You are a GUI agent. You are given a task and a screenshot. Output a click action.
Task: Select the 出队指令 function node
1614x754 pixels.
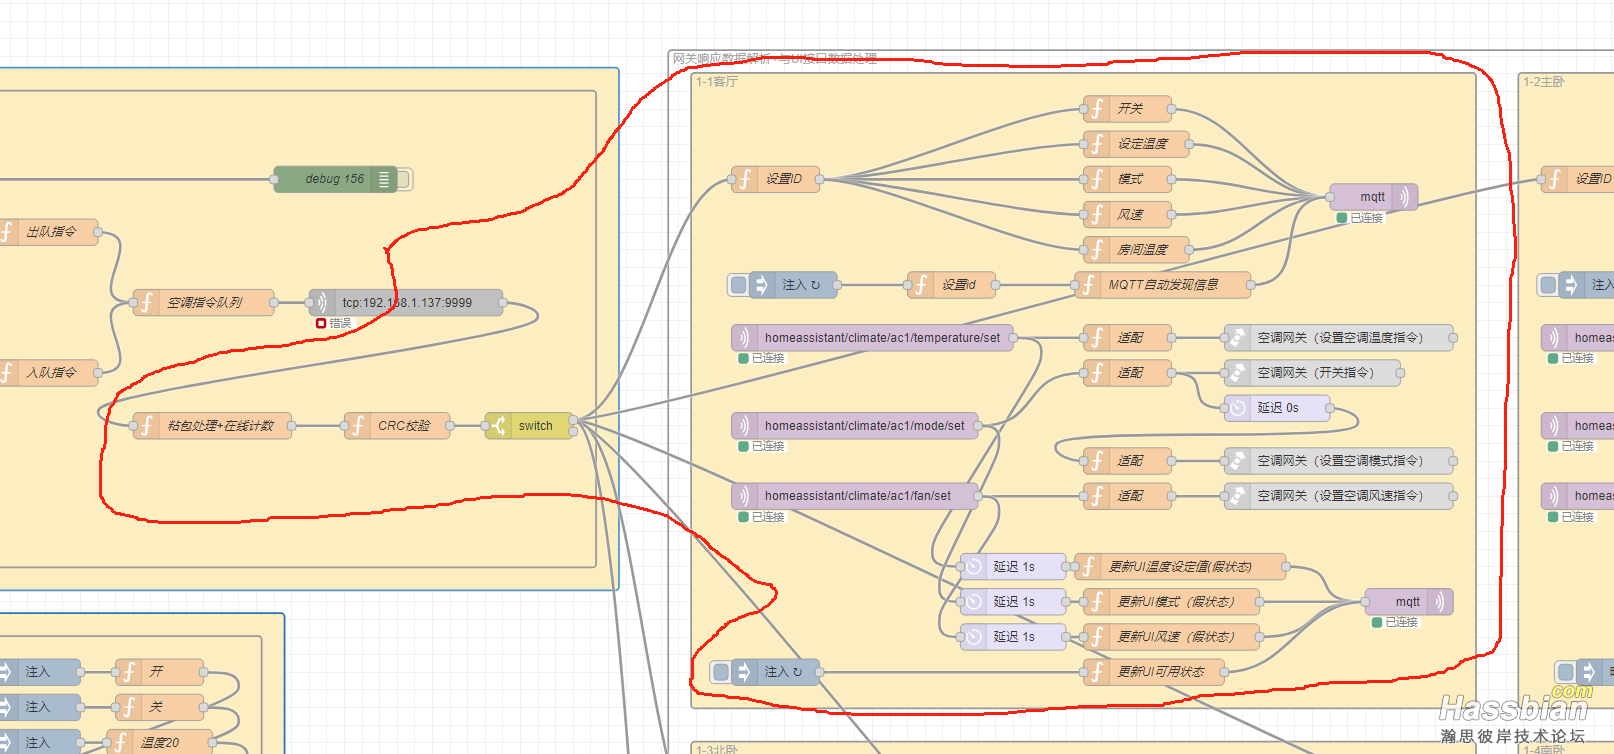point(49,232)
